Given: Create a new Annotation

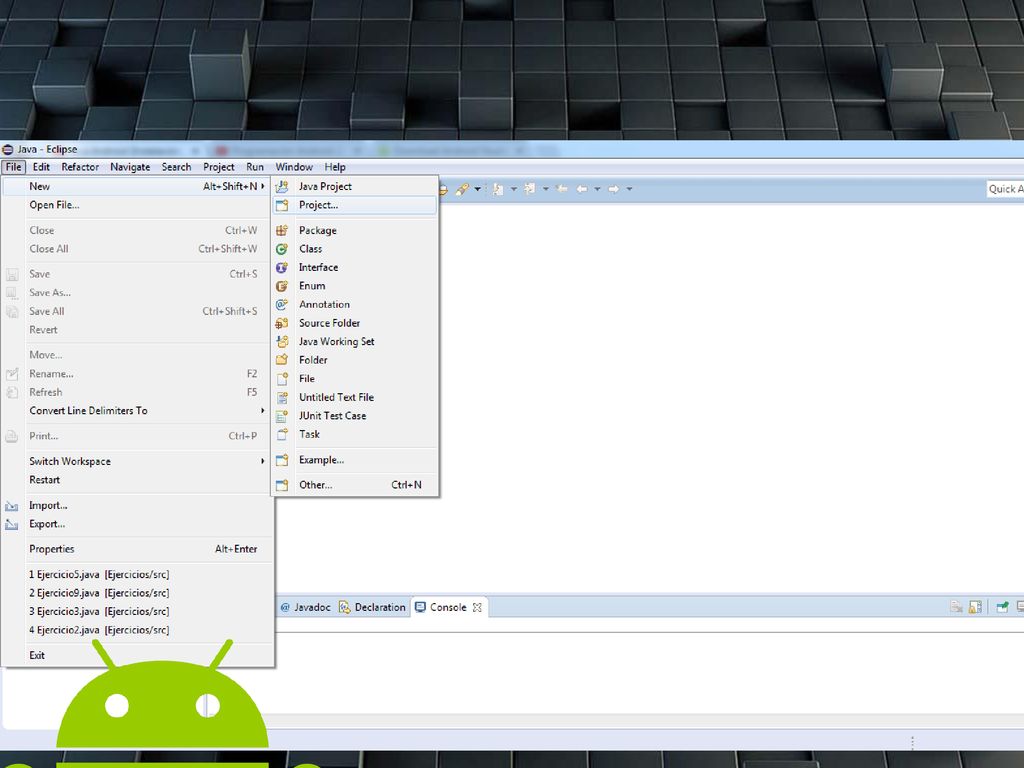Looking at the screenshot, I should 355,304.
